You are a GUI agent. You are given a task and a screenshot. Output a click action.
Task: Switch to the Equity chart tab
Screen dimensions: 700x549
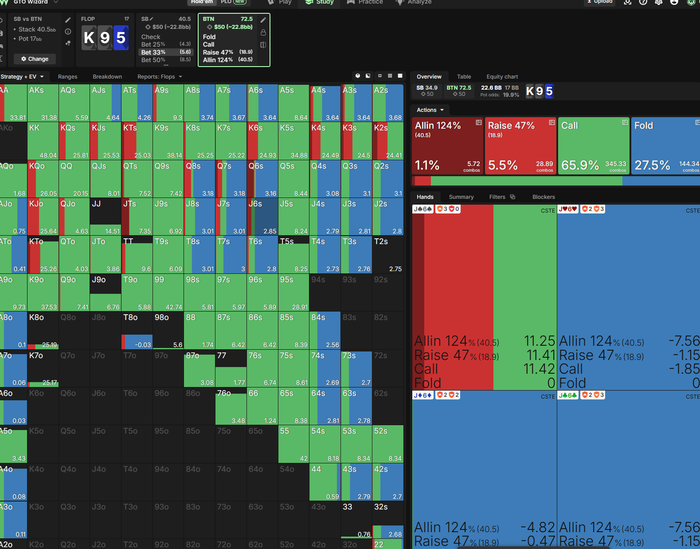(x=502, y=77)
